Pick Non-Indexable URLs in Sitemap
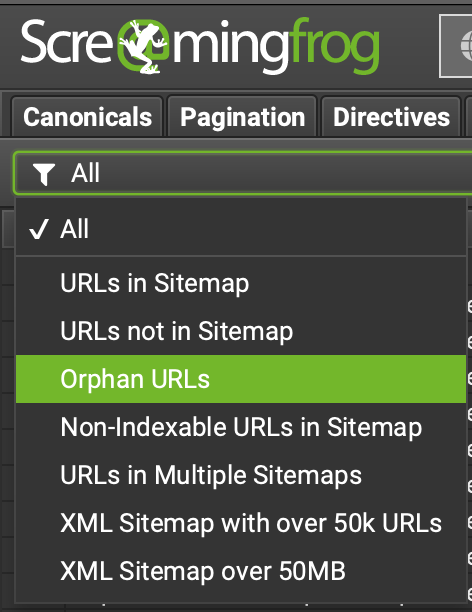The image size is (472, 612). click(x=241, y=427)
